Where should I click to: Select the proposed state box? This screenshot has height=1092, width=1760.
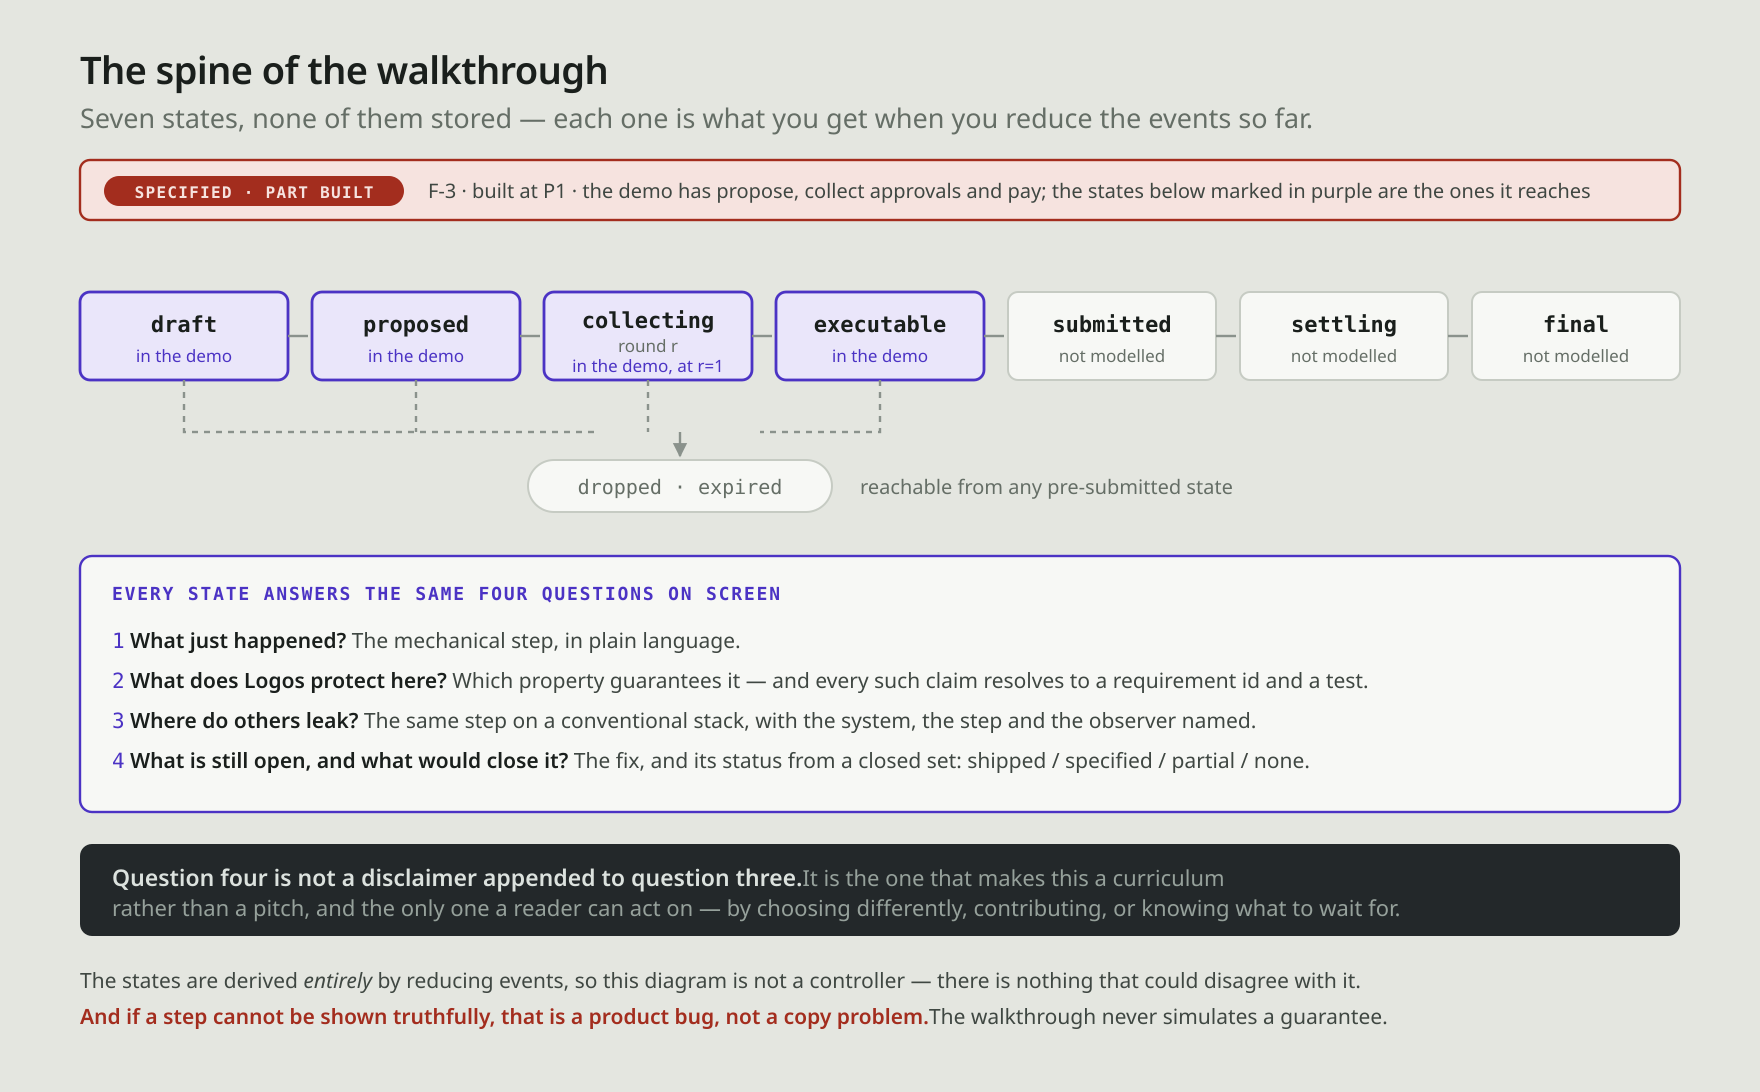coord(416,336)
